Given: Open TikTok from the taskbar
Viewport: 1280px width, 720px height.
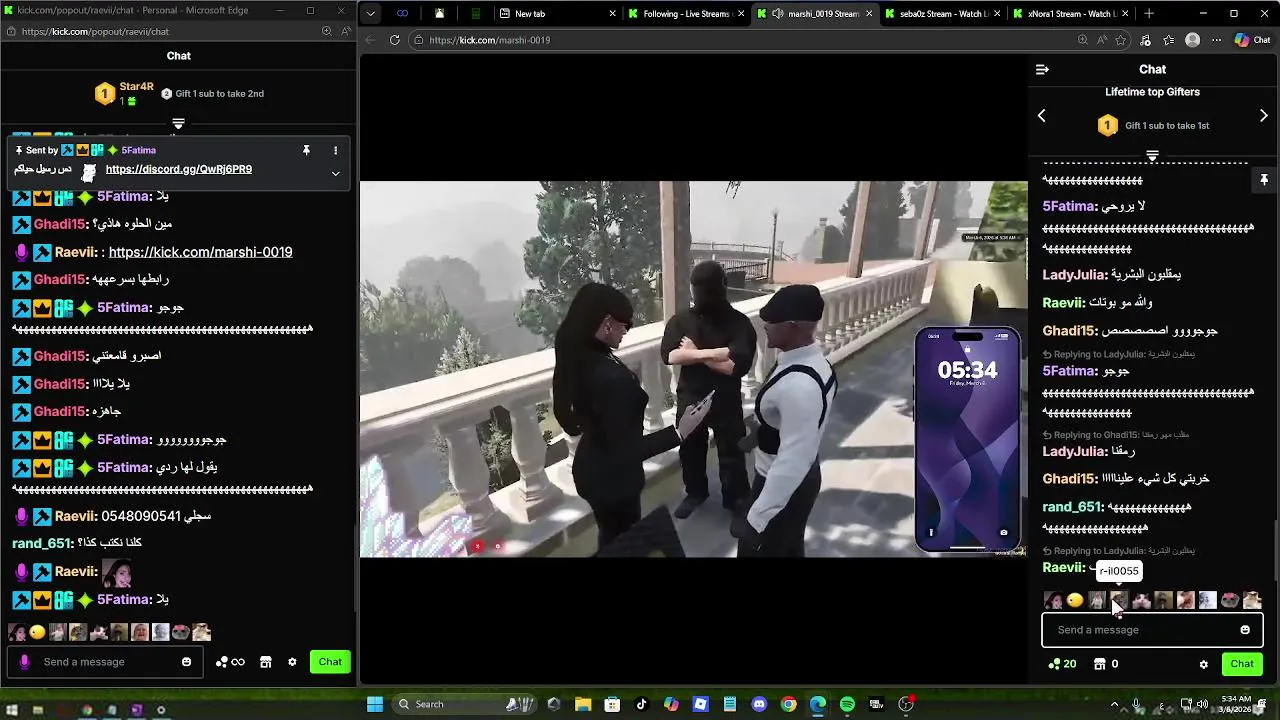Looking at the screenshot, I should coord(641,704).
